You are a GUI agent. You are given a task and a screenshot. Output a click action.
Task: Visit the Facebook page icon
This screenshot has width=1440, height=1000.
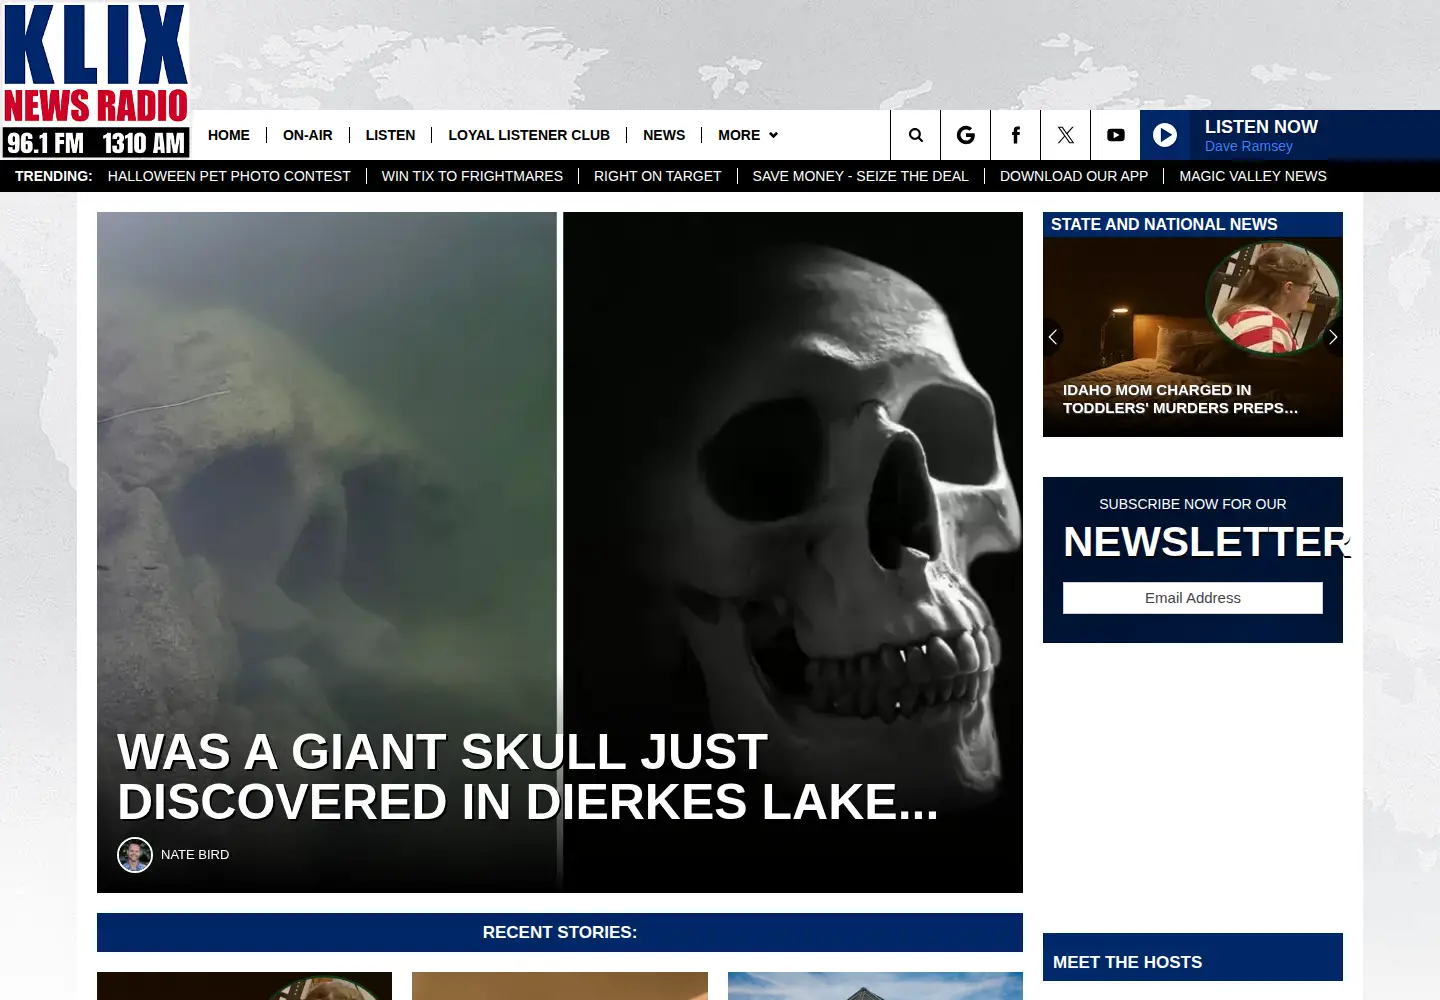coord(1015,135)
